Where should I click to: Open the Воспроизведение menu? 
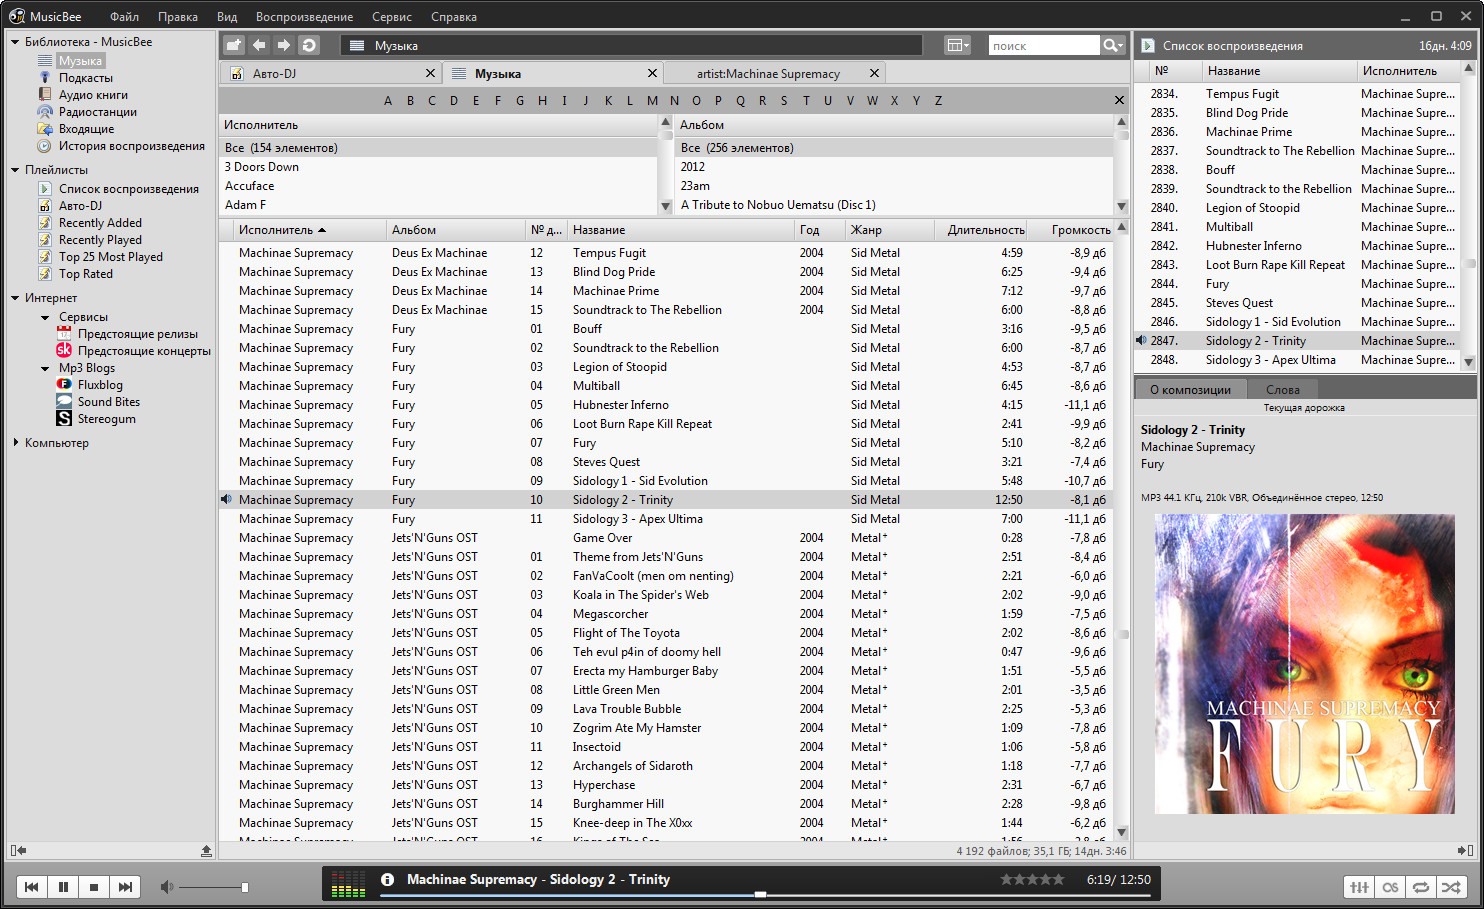pyautogui.click(x=304, y=17)
